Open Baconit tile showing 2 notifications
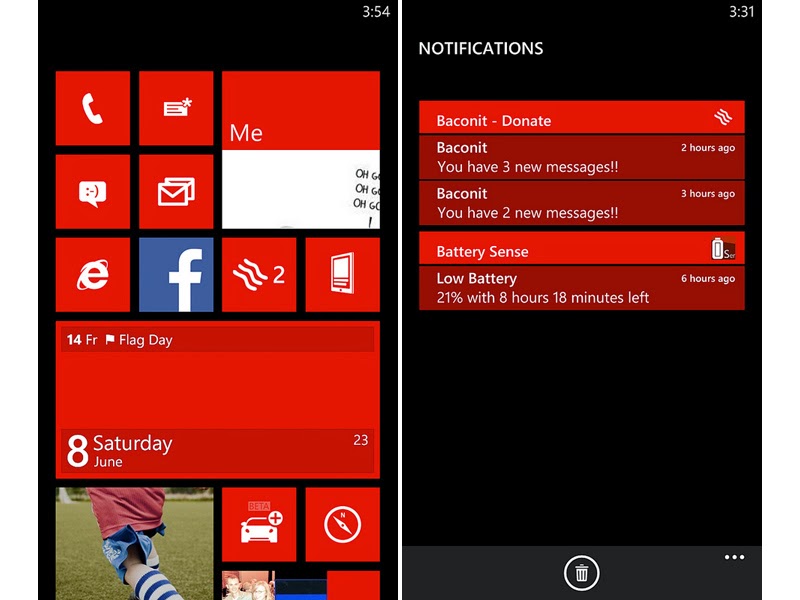 tap(259, 274)
